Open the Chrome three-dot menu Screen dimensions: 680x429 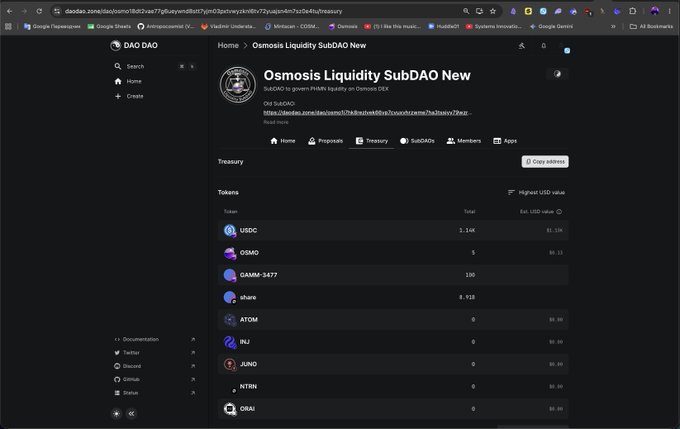coord(670,11)
